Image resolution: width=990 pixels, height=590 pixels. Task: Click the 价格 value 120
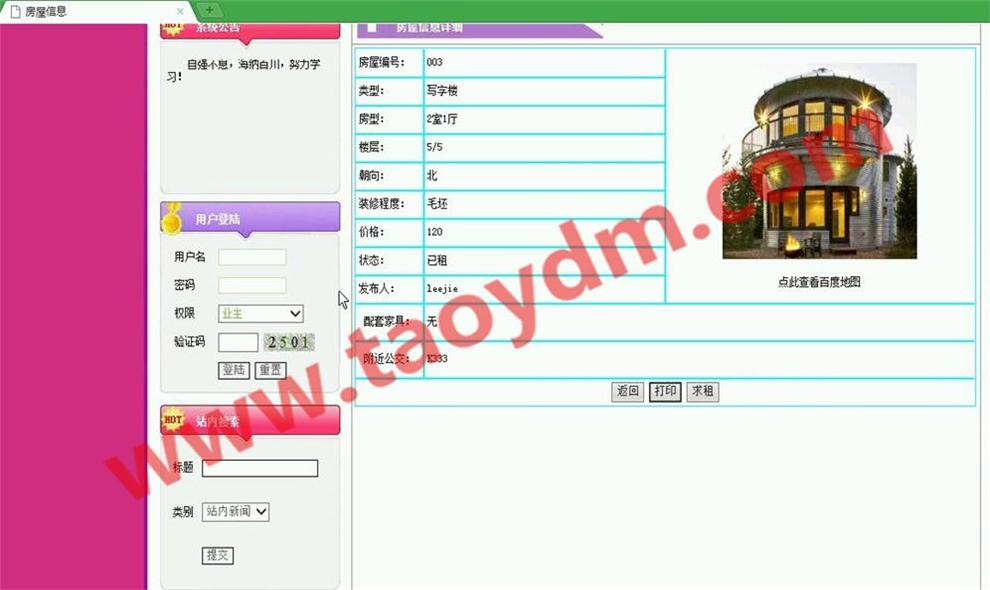(434, 232)
